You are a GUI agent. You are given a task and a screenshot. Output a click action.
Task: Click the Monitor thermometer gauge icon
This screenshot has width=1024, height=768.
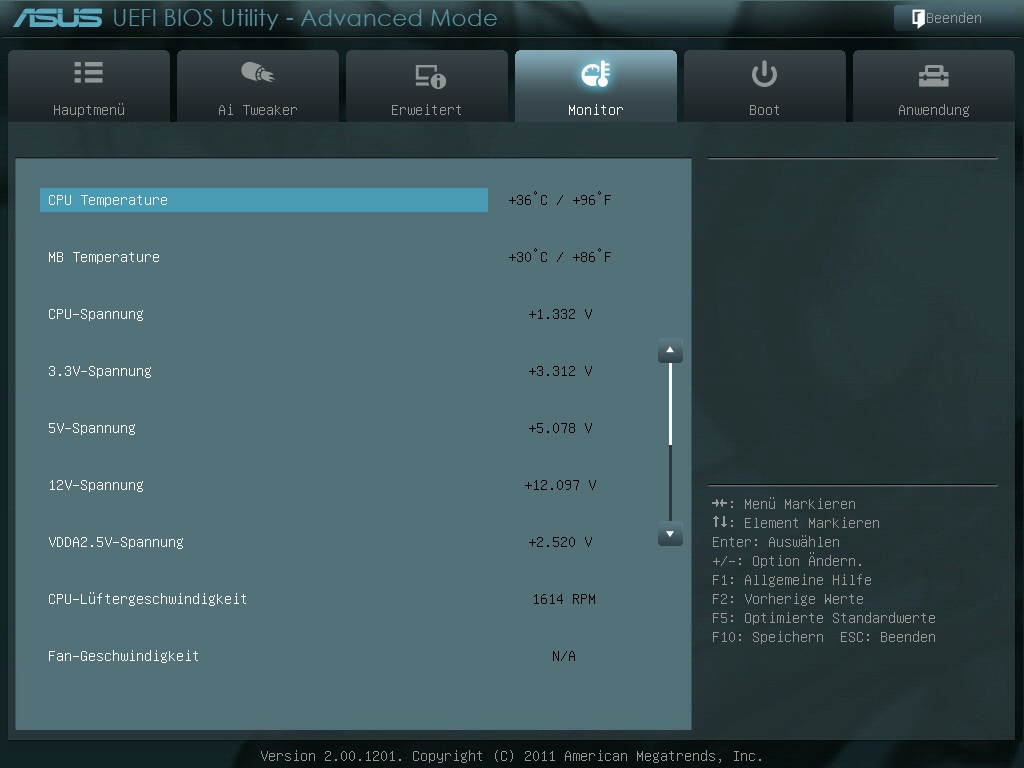pyautogui.click(x=596, y=74)
